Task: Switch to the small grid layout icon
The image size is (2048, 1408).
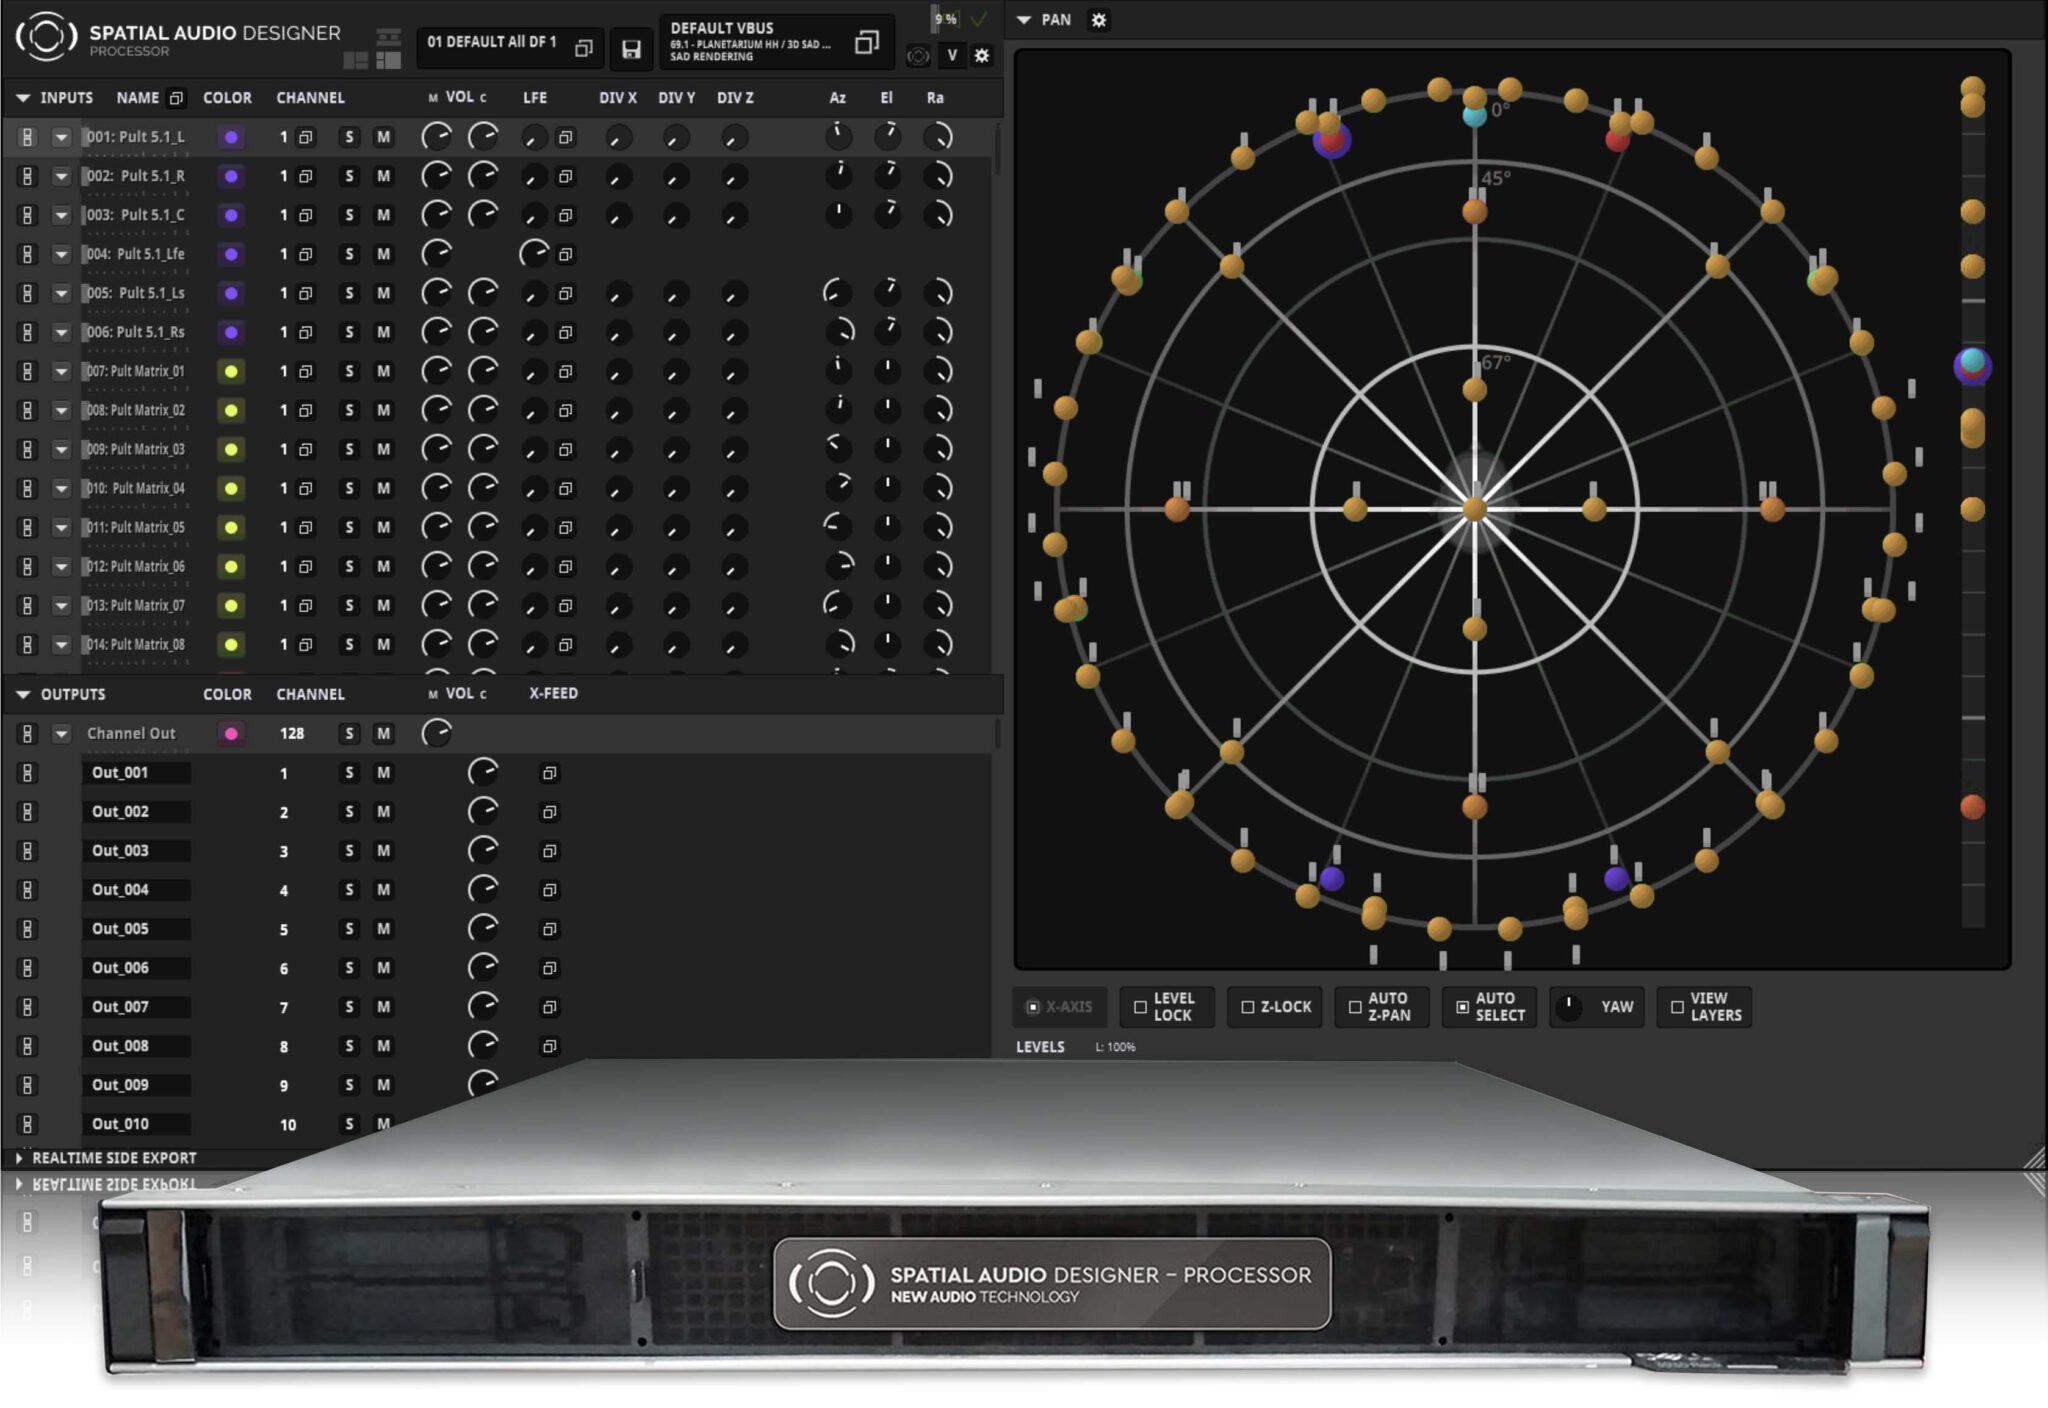Action: (356, 61)
